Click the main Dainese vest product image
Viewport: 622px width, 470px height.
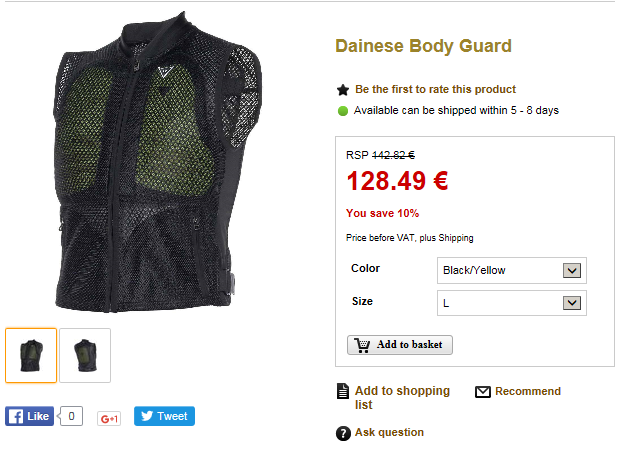(x=157, y=162)
